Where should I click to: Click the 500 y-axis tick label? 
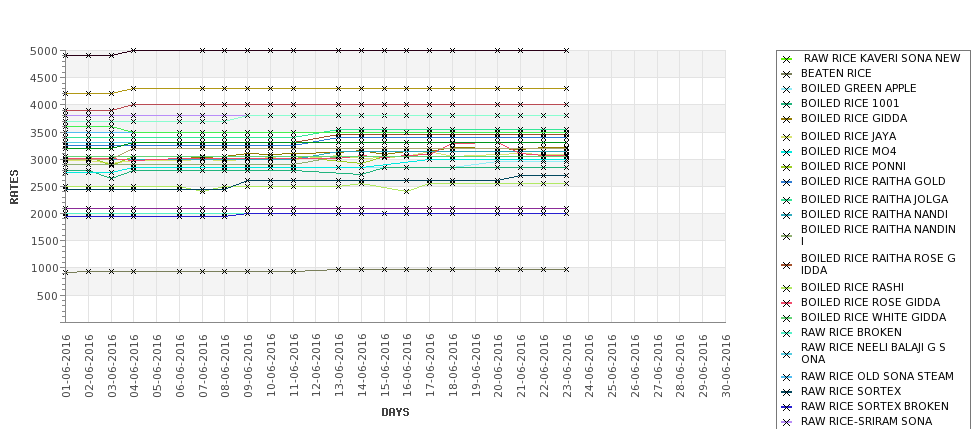[x=47, y=296]
